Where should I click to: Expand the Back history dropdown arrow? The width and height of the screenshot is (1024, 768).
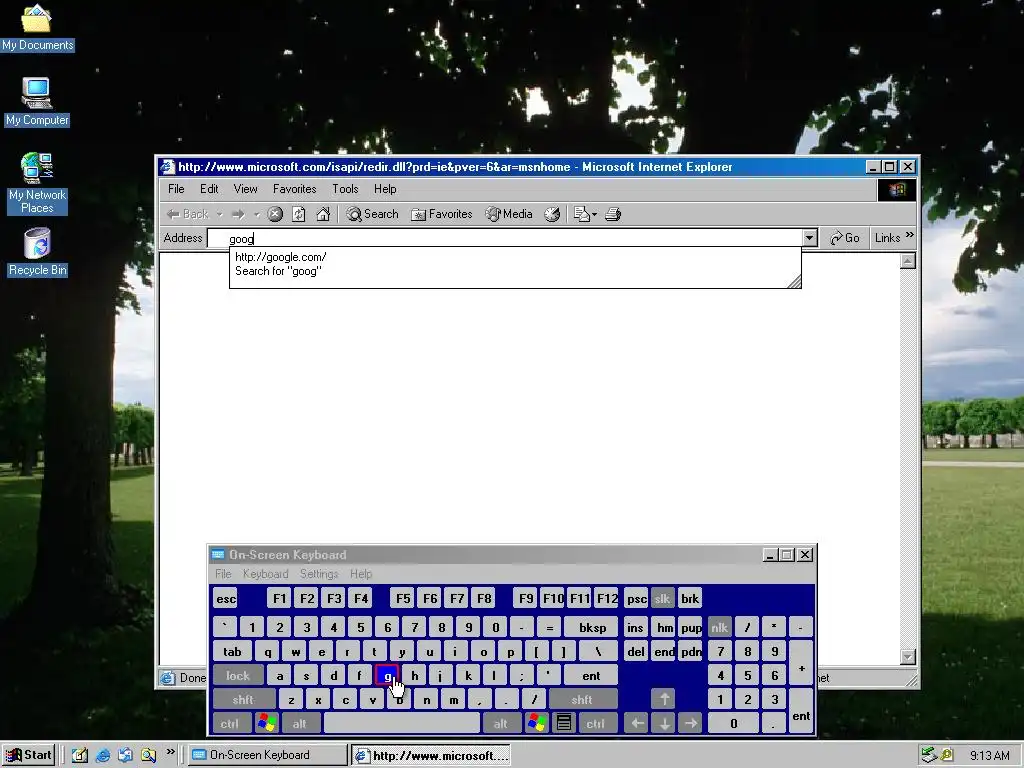(x=219, y=214)
